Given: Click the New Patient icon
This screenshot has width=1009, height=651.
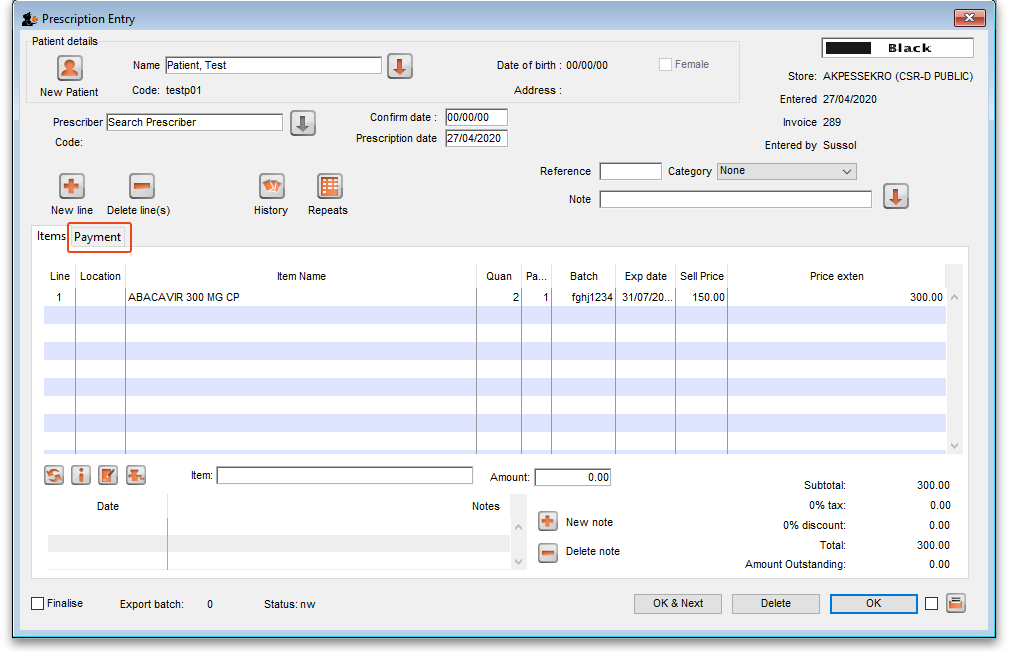Looking at the screenshot, I should (x=69, y=68).
